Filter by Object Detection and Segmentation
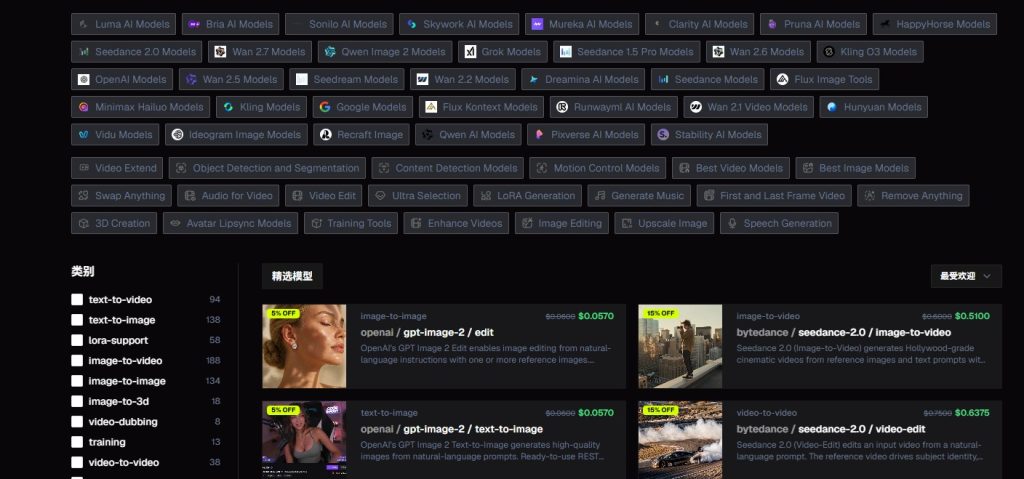 tap(267, 168)
